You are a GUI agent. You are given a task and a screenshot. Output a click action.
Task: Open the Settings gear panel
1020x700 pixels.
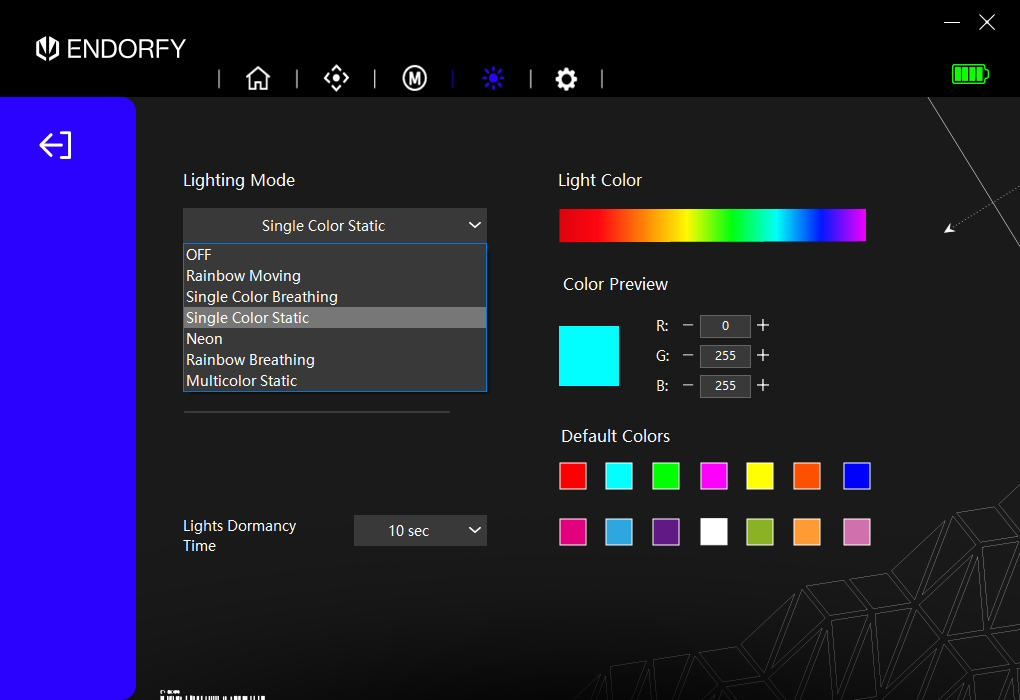pos(566,78)
